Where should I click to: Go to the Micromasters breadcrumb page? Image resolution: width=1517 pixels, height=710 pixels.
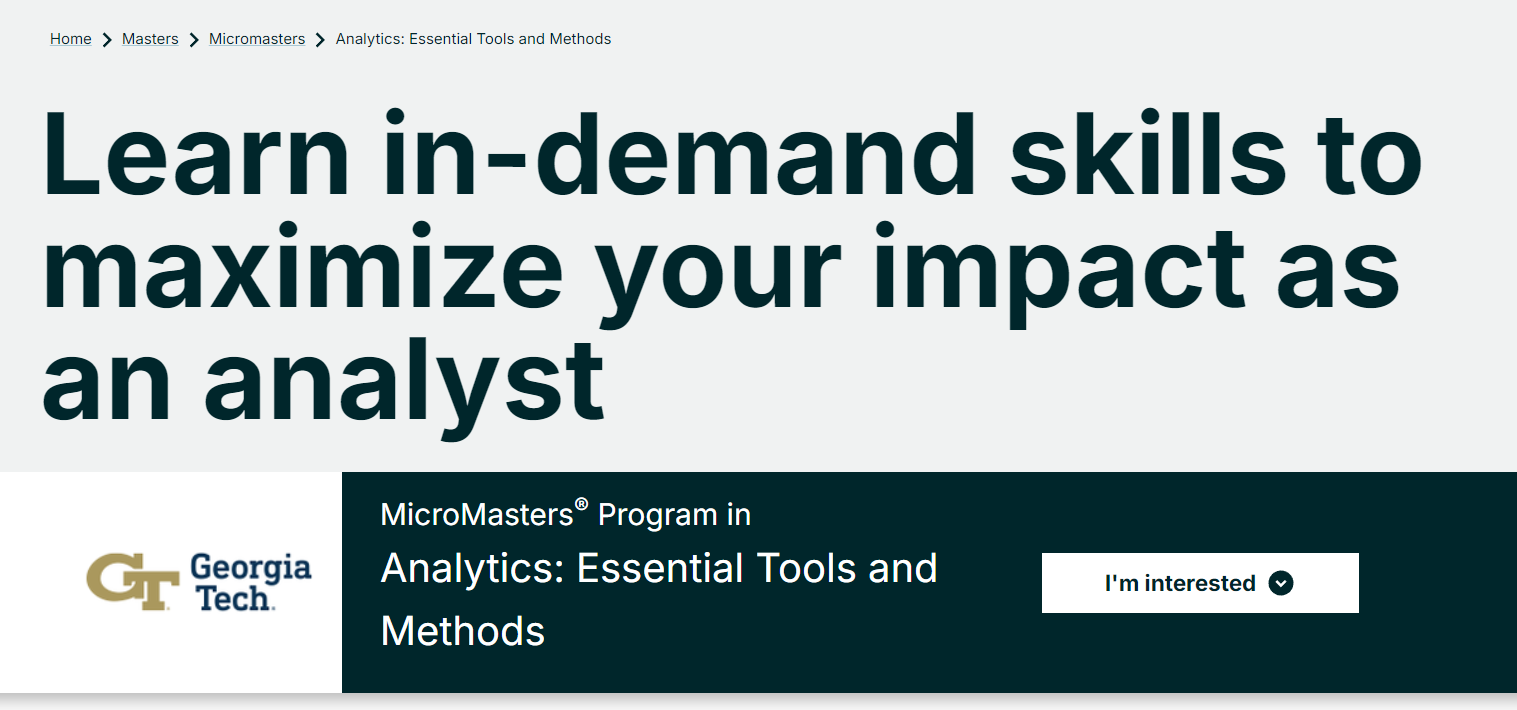point(256,38)
